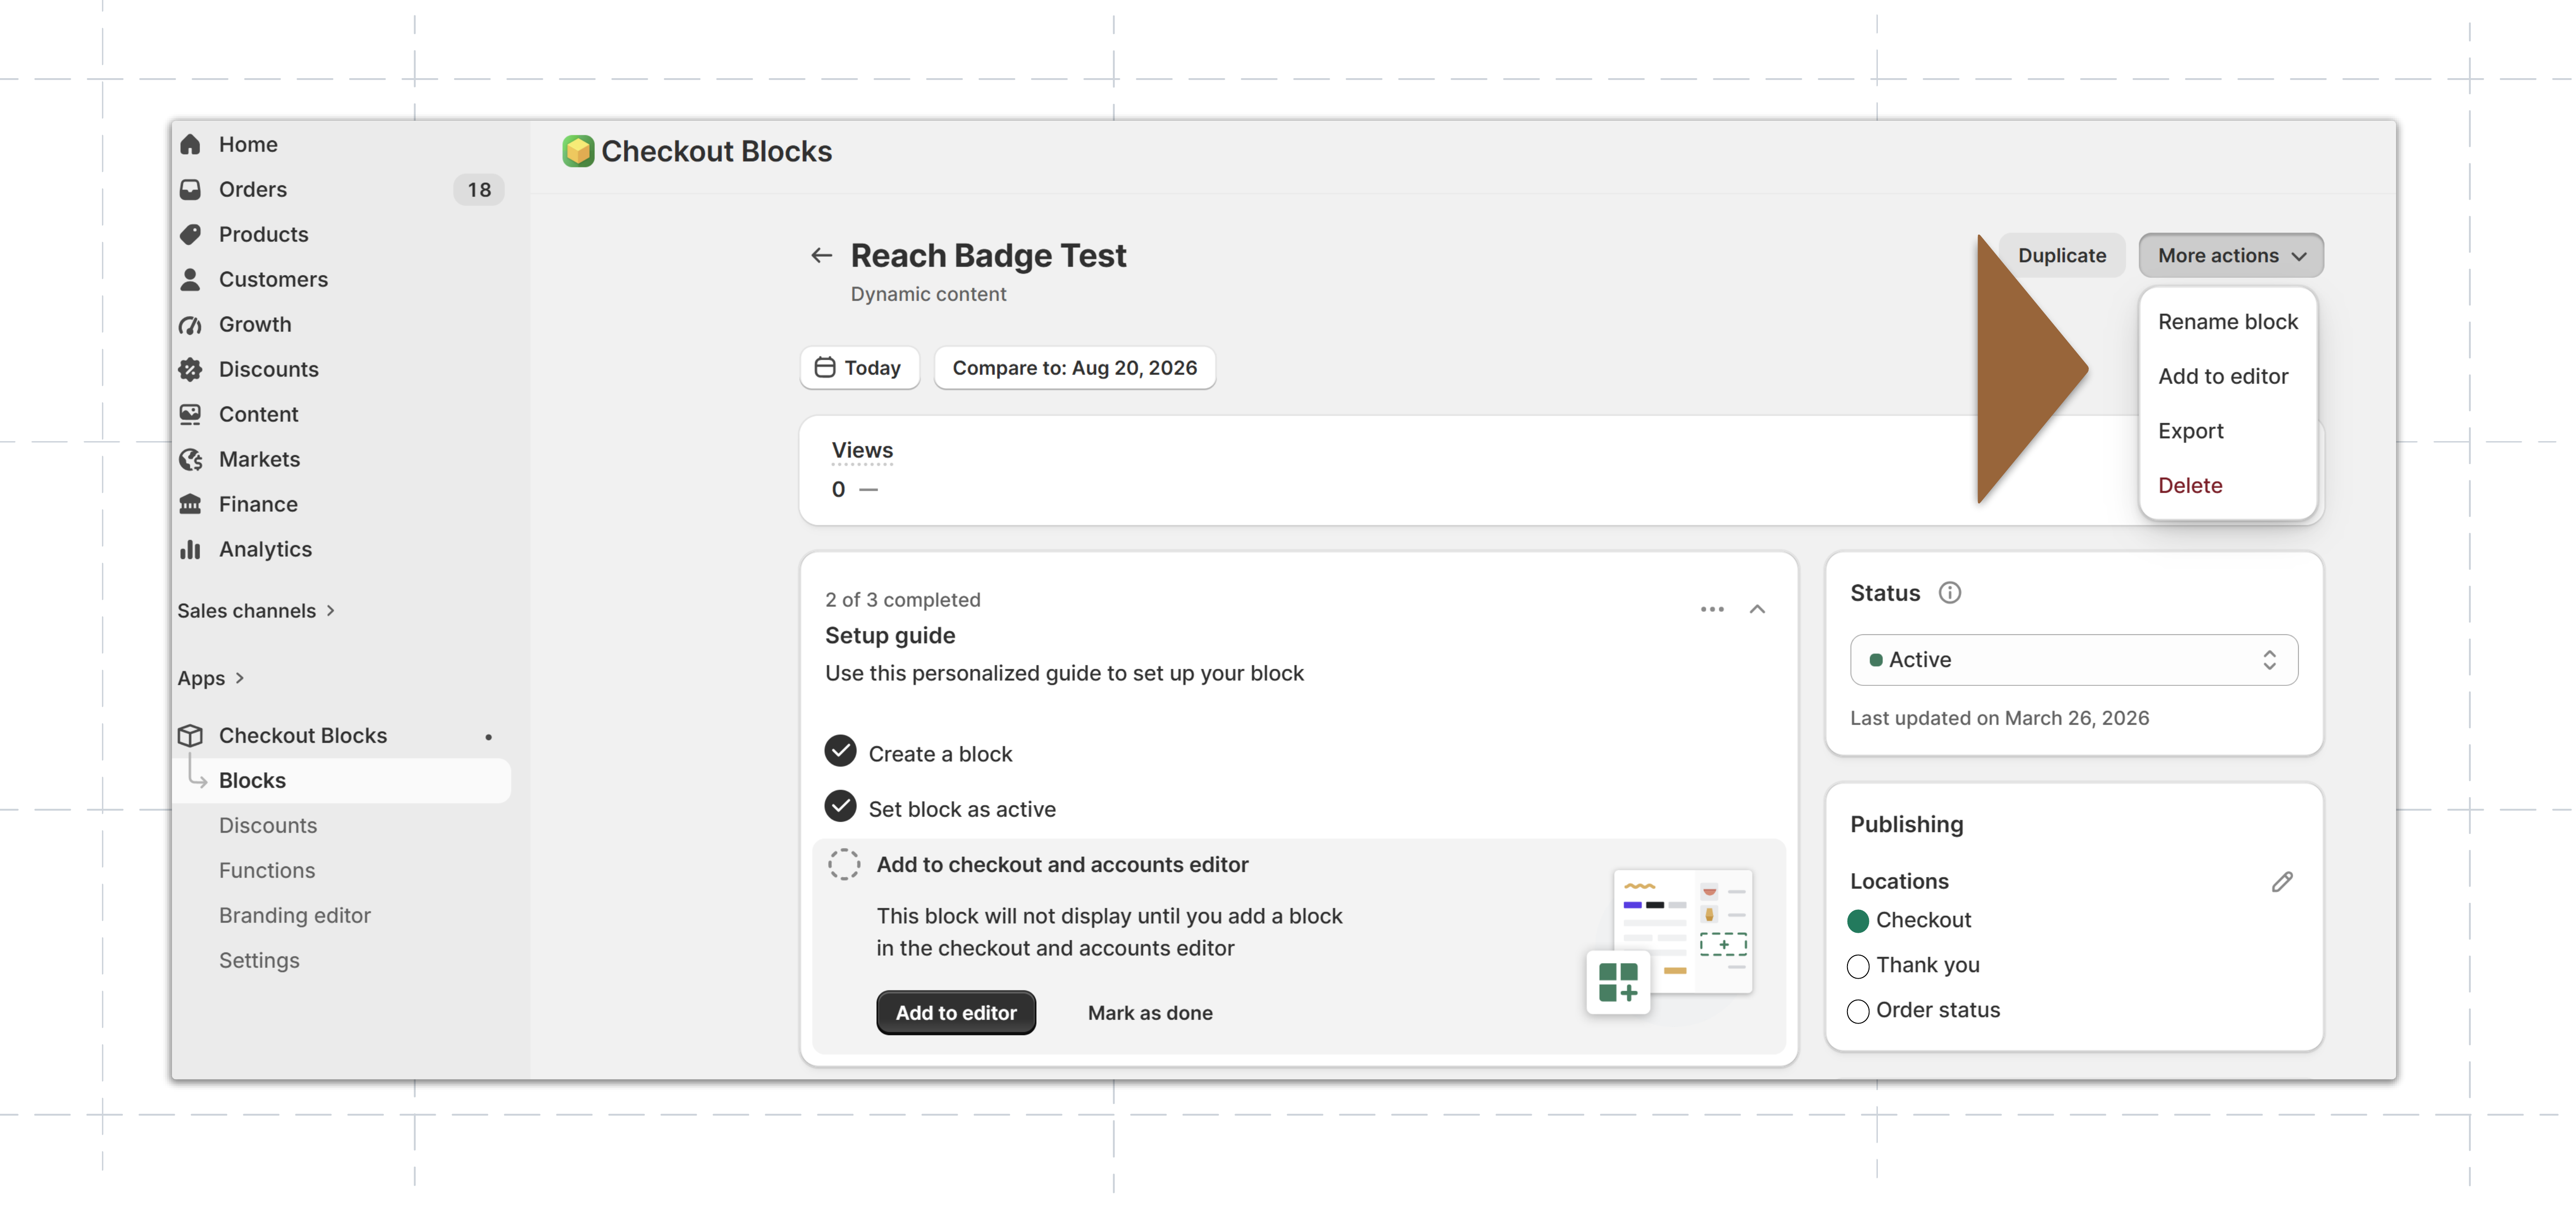Select Delete in the More actions menu
Viewport: 2576px width, 1205px height.
click(2190, 486)
